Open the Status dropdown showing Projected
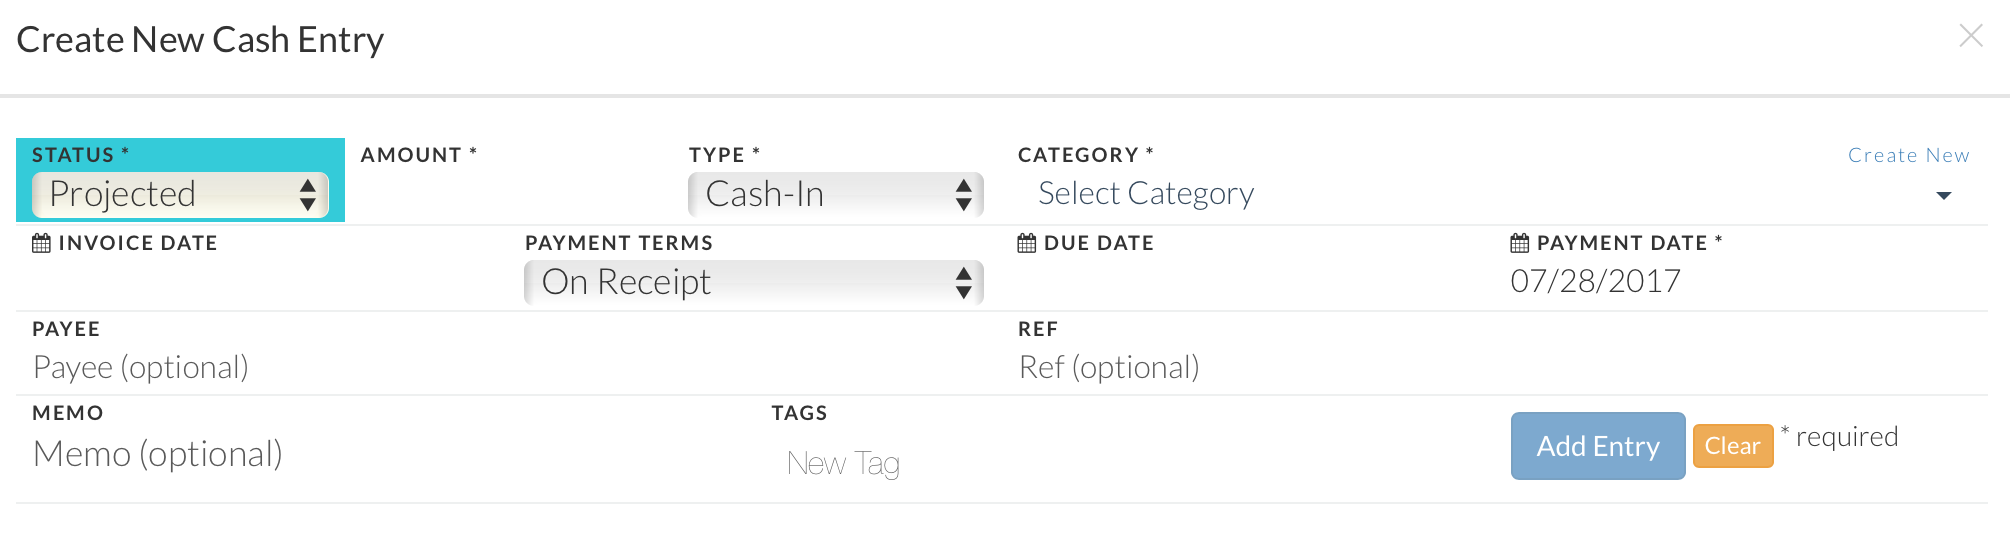The width and height of the screenshot is (2010, 538). coord(180,194)
